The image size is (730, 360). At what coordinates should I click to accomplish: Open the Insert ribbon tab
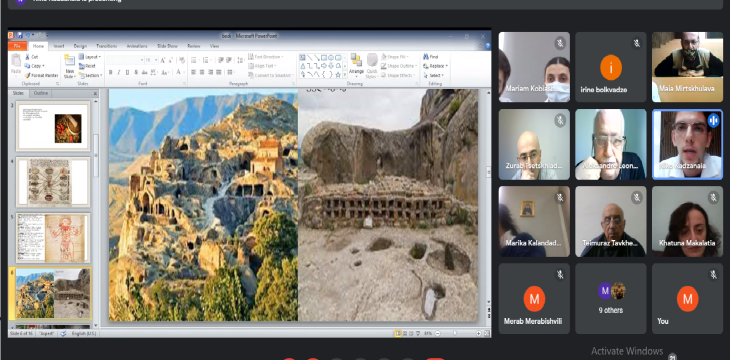click(x=59, y=46)
